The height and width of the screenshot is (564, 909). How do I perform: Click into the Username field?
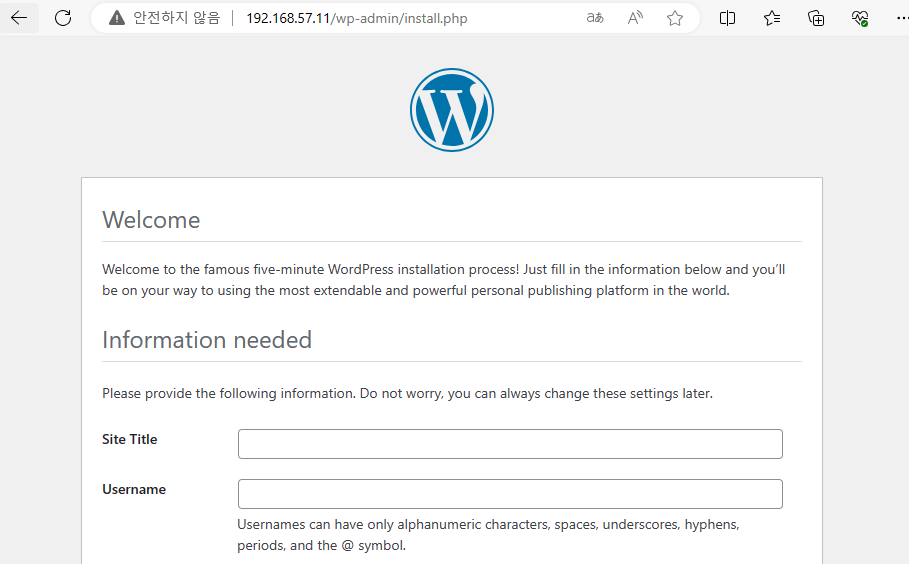pos(510,494)
